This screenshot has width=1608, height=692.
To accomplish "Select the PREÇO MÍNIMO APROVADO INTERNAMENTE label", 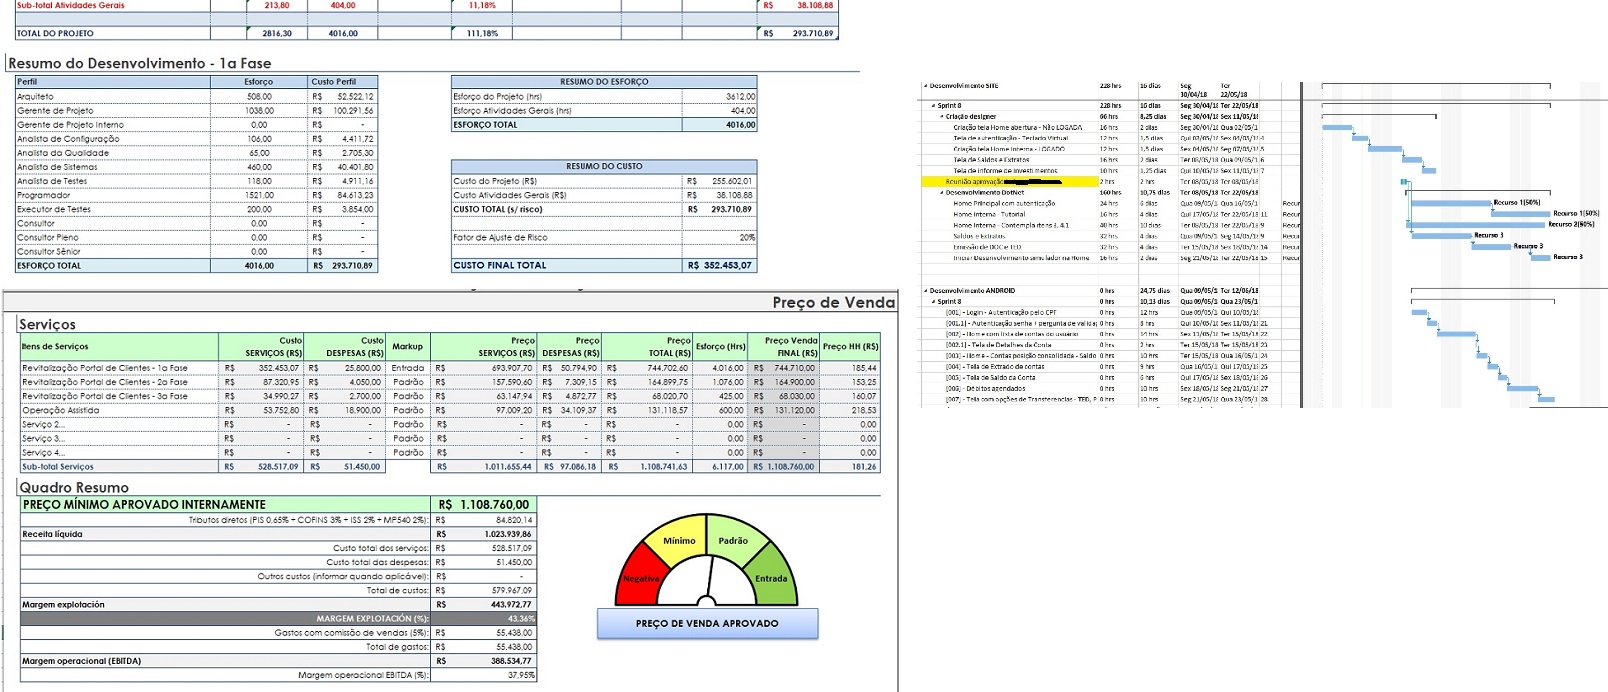I will coord(144,505).
